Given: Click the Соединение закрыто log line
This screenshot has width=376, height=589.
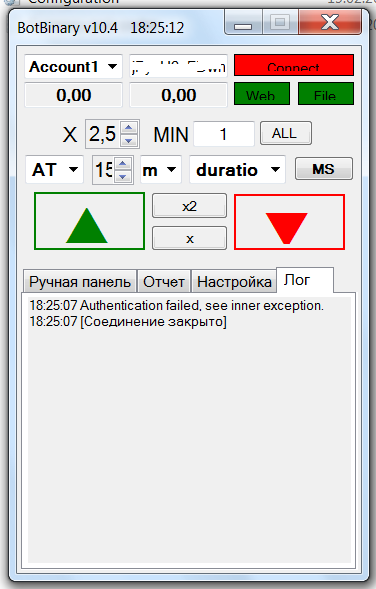Looking at the screenshot, I should pyautogui.click(x=128, y=322).
